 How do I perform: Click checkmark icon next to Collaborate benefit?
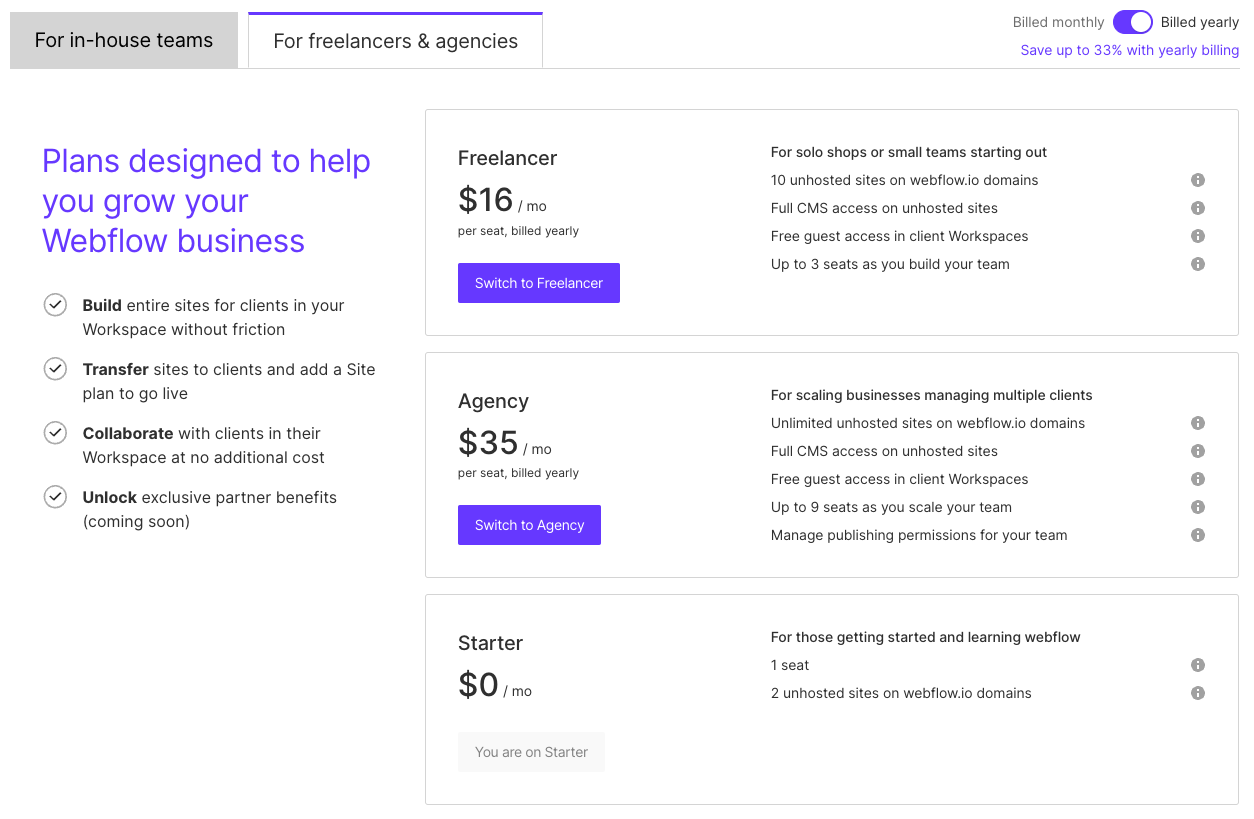(55, 432)
